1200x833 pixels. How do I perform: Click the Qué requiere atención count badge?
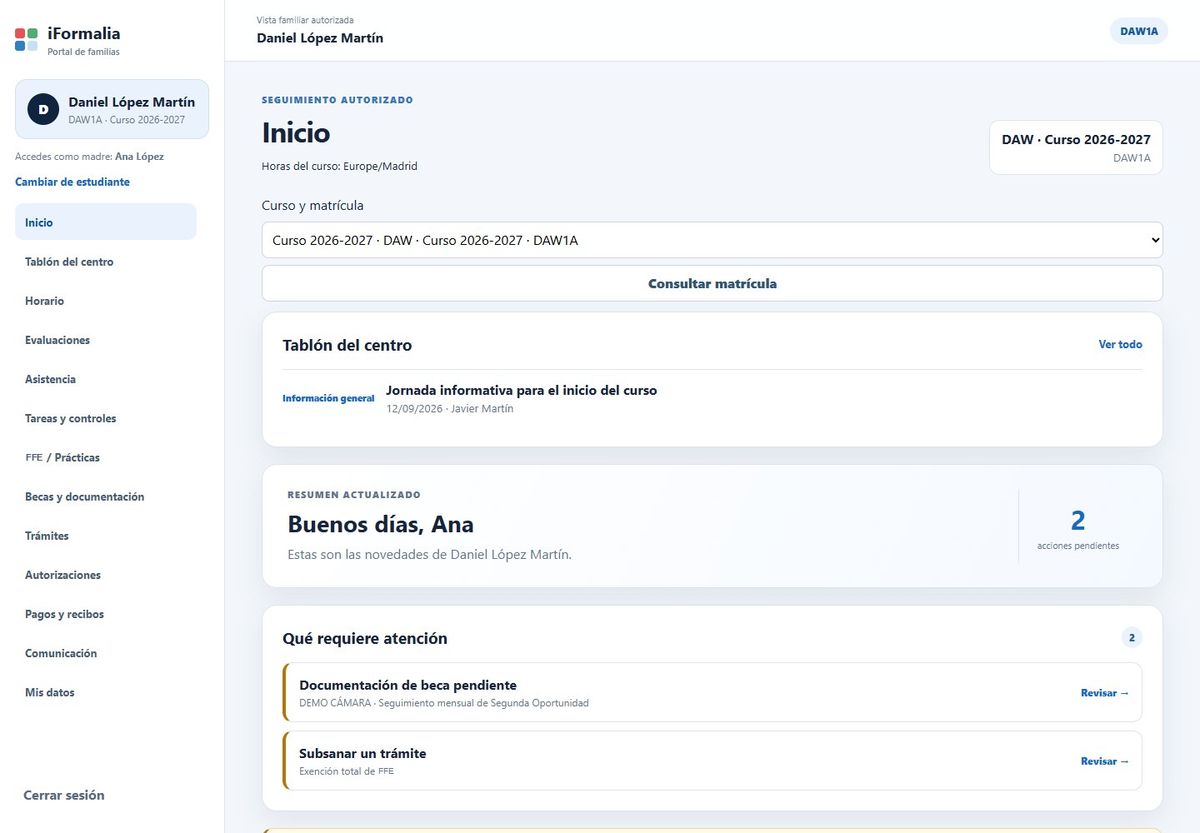pos(1131,637)
